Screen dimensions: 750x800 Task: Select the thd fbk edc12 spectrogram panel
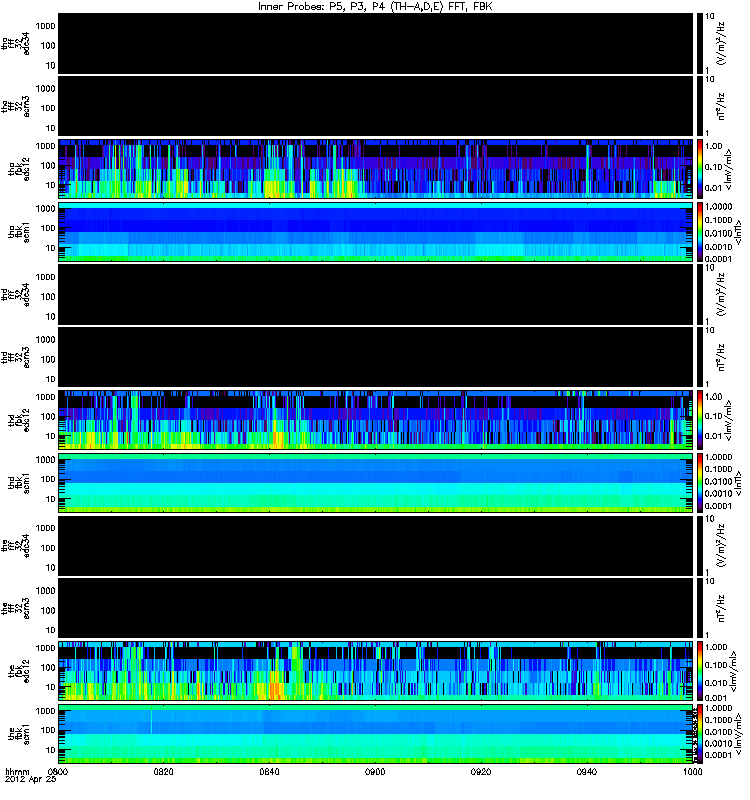pyautogui.click(x=376, y=420)
